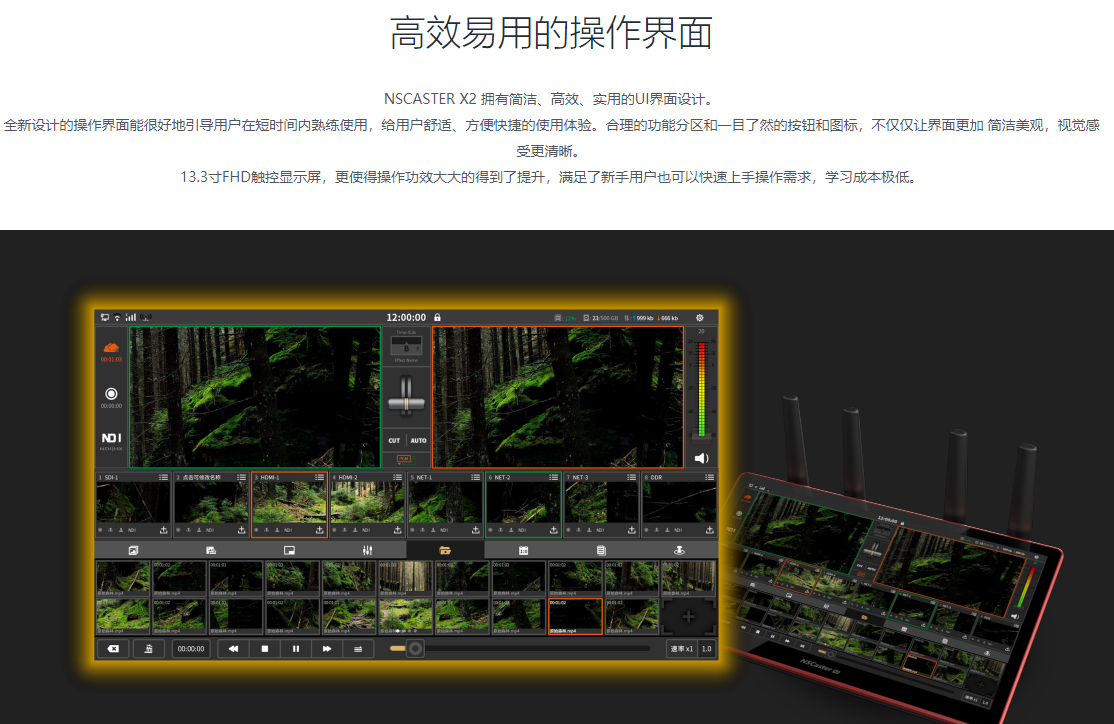Switch to the audio mixer sliders tab

367,551
